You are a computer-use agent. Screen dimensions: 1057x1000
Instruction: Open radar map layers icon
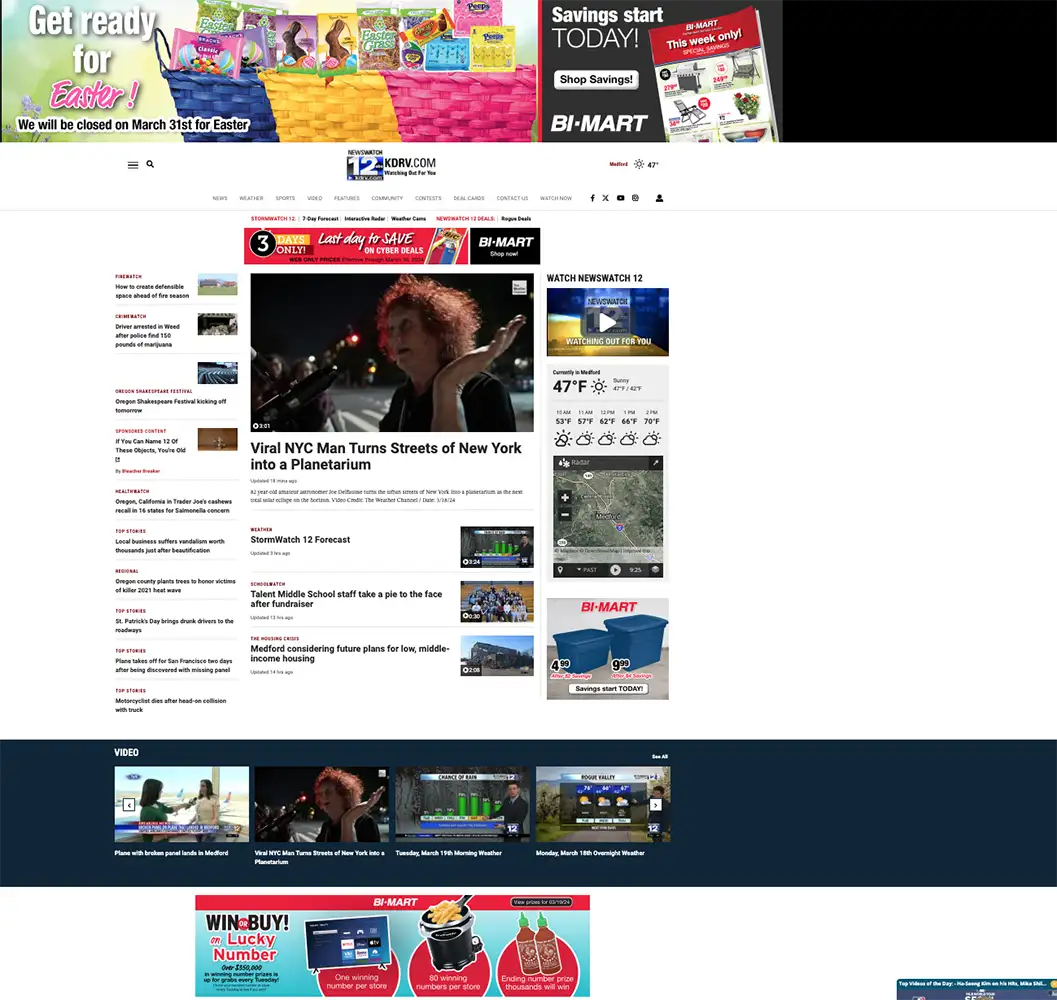655,570
